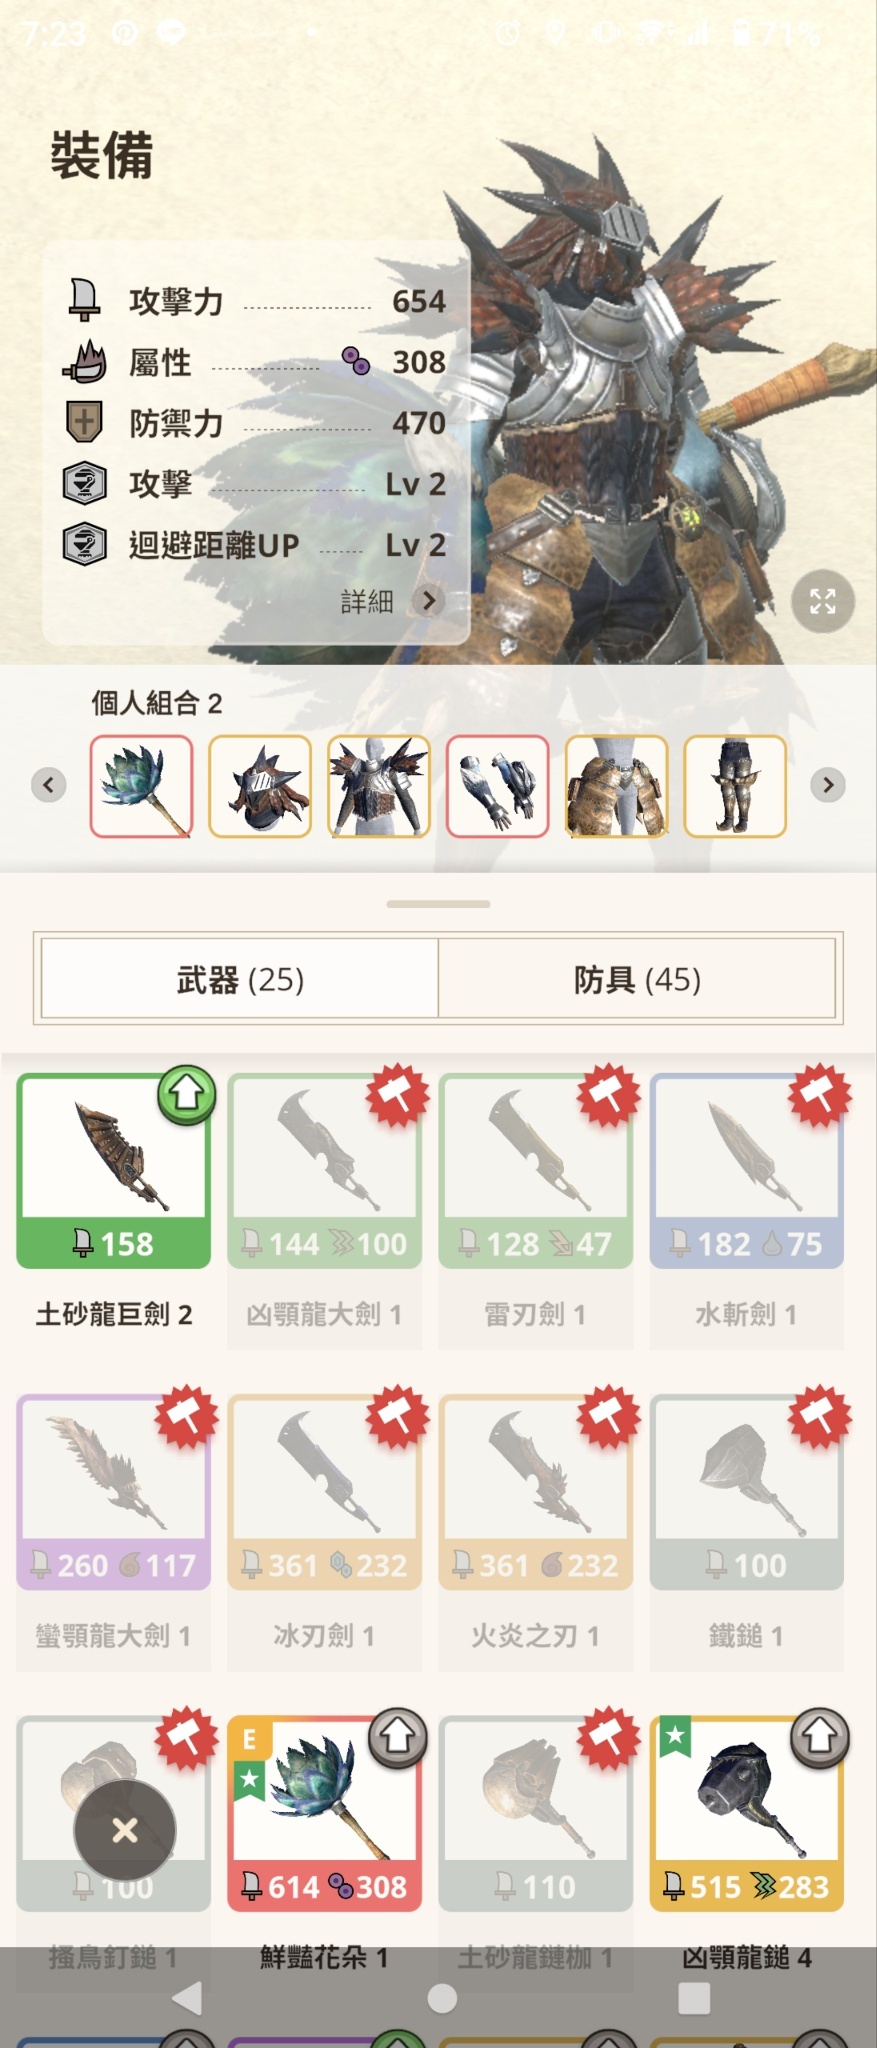This screenshot has height=2048, width=877.
Task: Tap forge hammer icon on 凶顎龍大劍 1
Action: [398, 1094]
